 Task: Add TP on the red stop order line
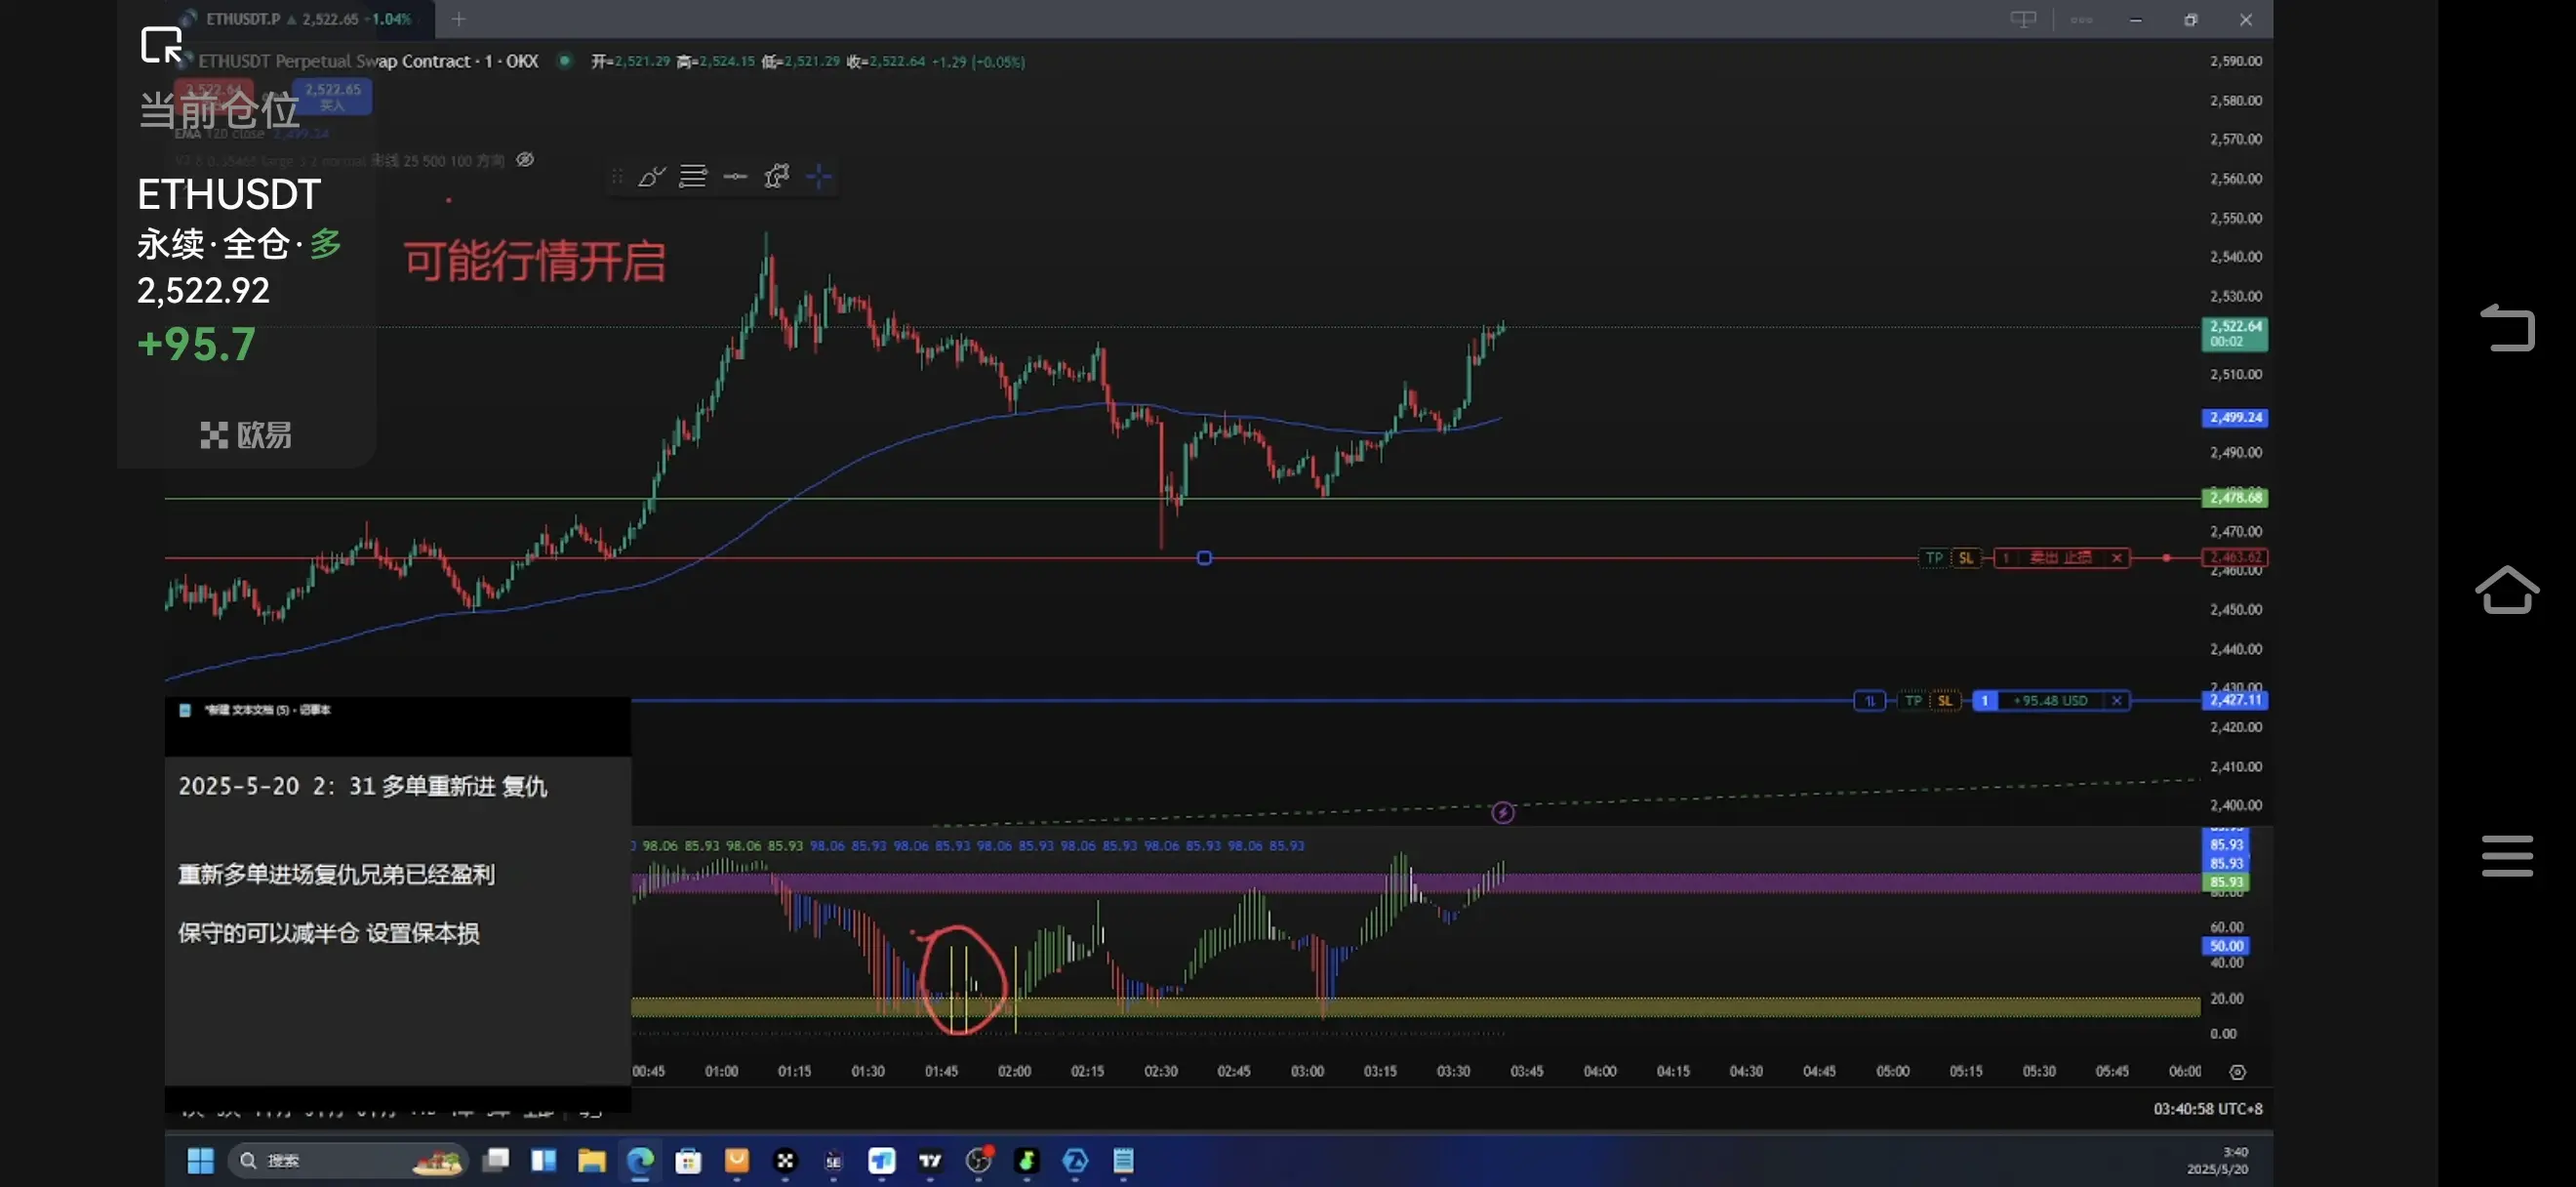coord(1934,558)
